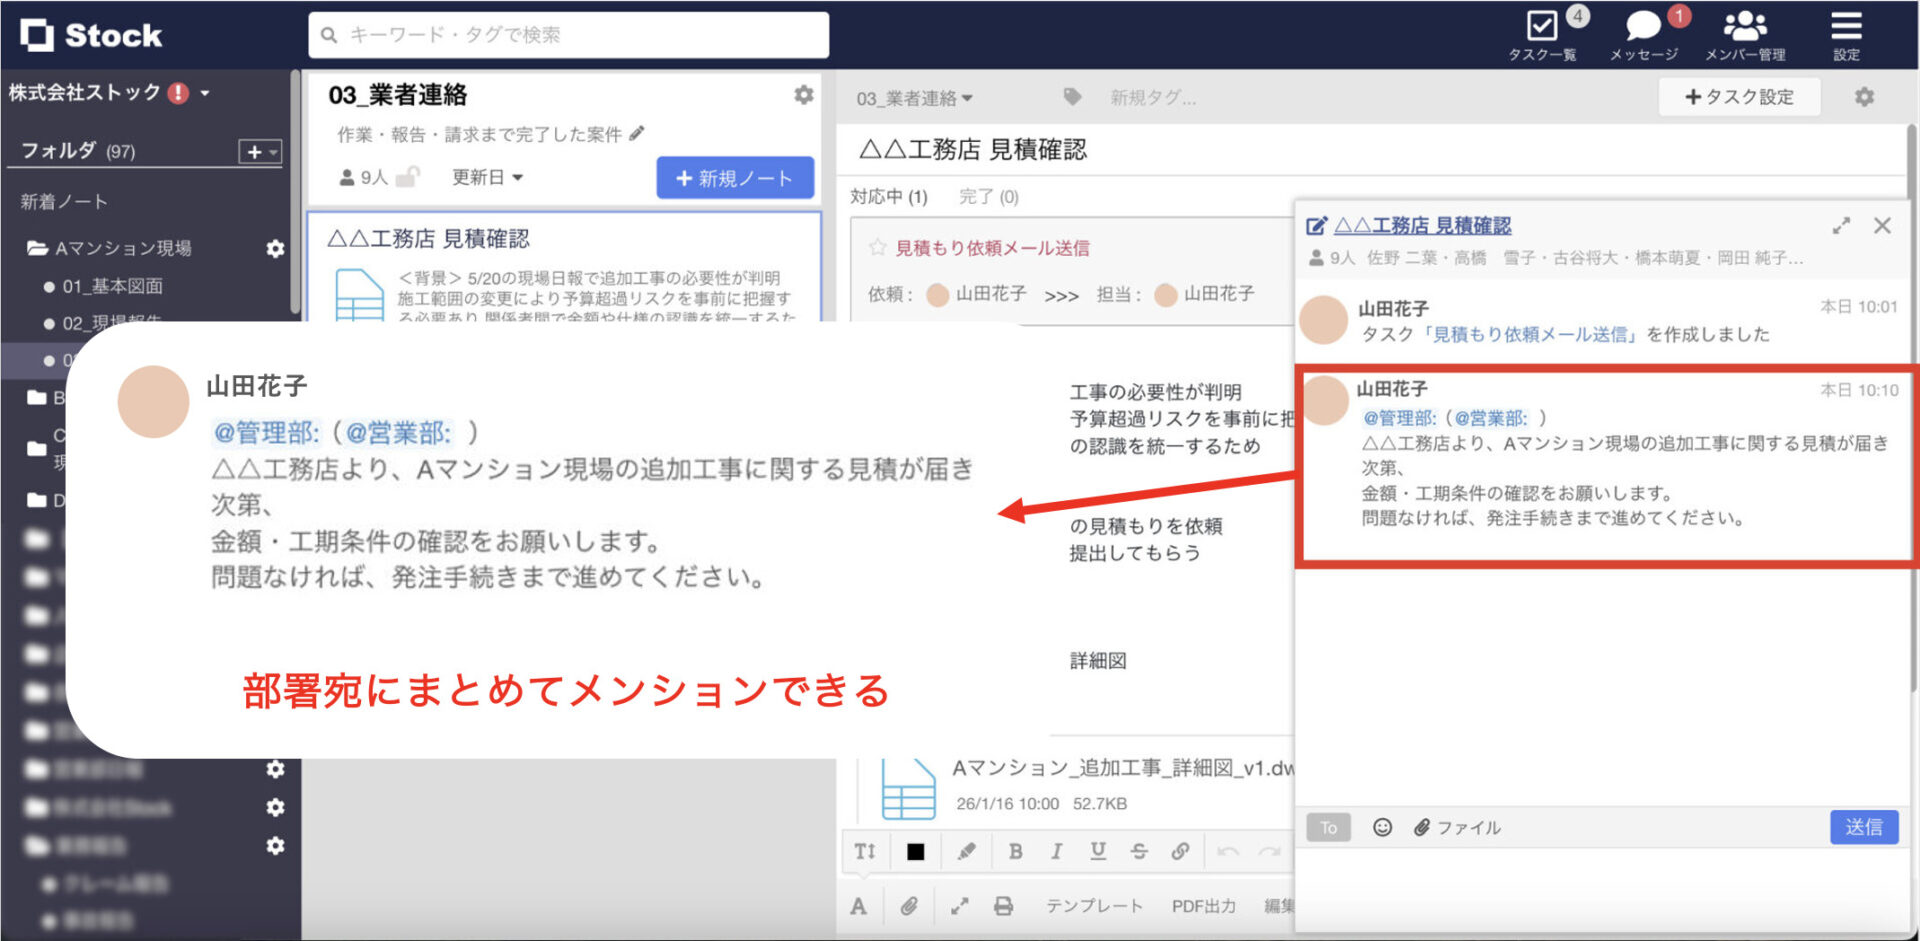Apply strikethrough formatting

1139,851
